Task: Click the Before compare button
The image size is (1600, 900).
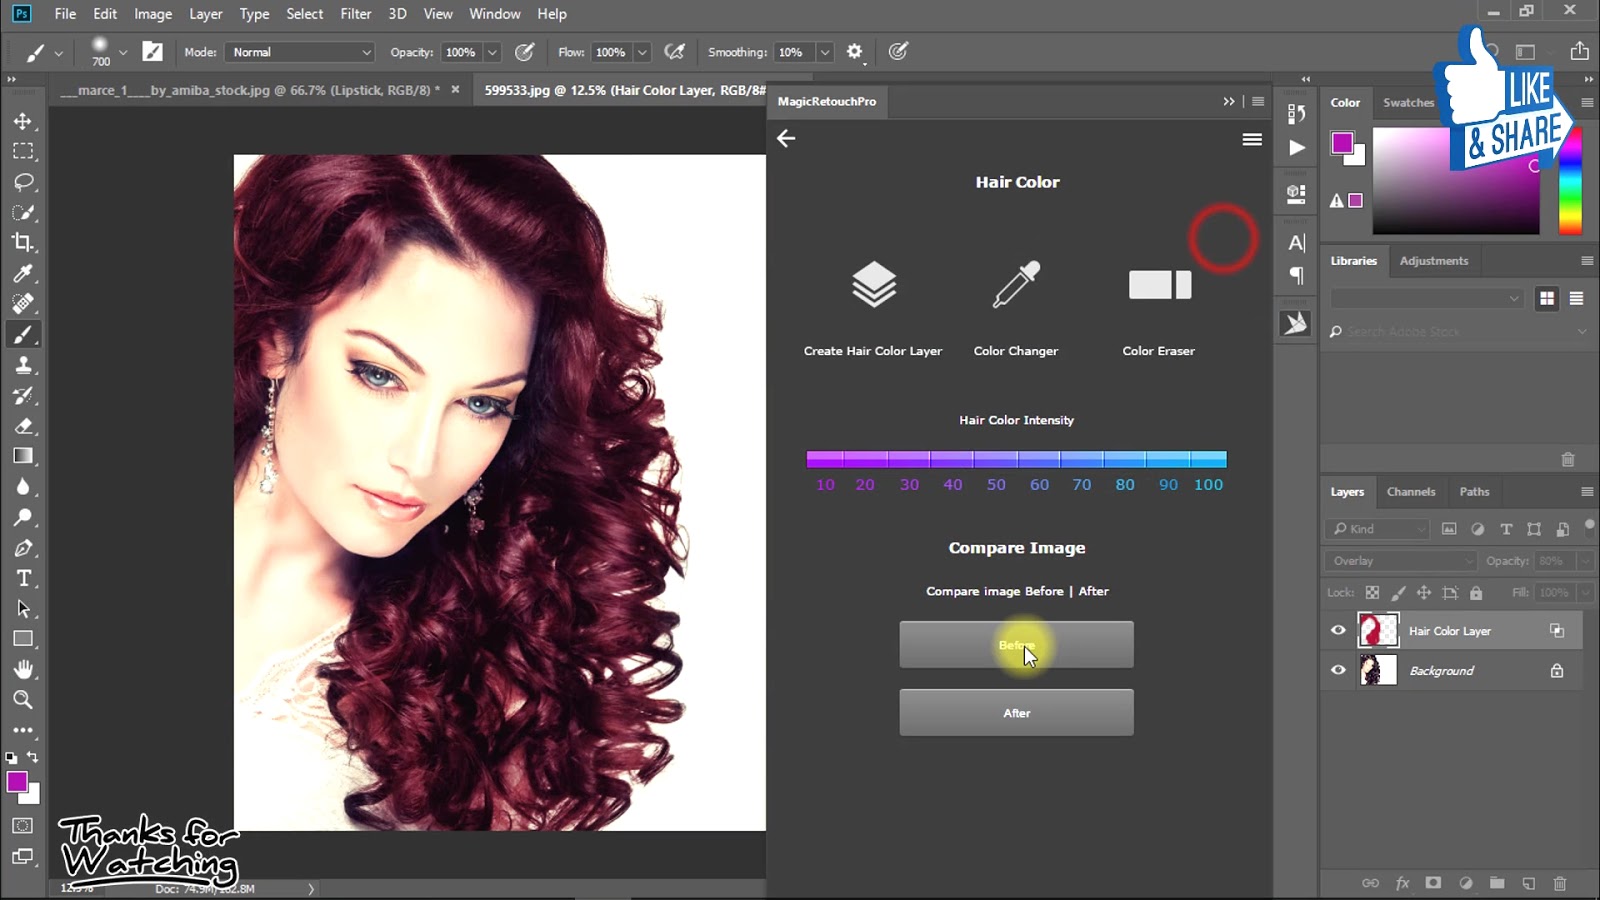Action: (x=1016, y=645)
